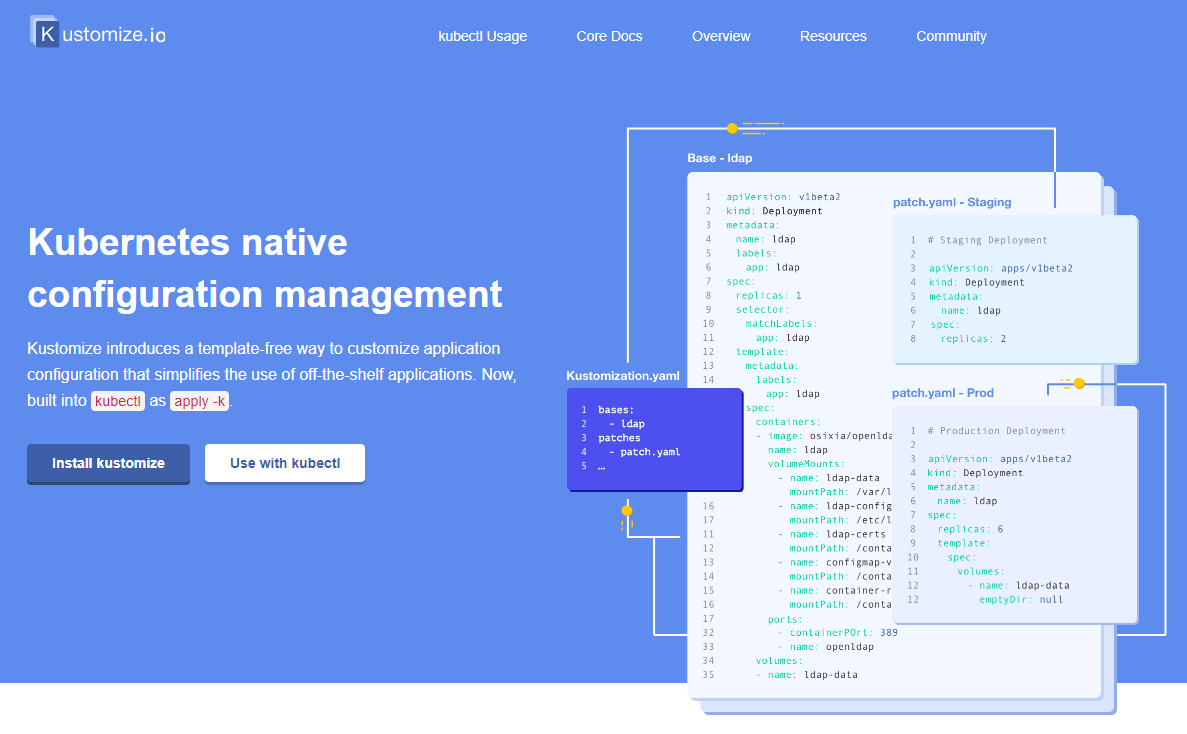The width and height of the screenshot is (1187, 734).
Task: Click 'replicas: 2' in the Staging patch
Action: (x=973, y=339)
